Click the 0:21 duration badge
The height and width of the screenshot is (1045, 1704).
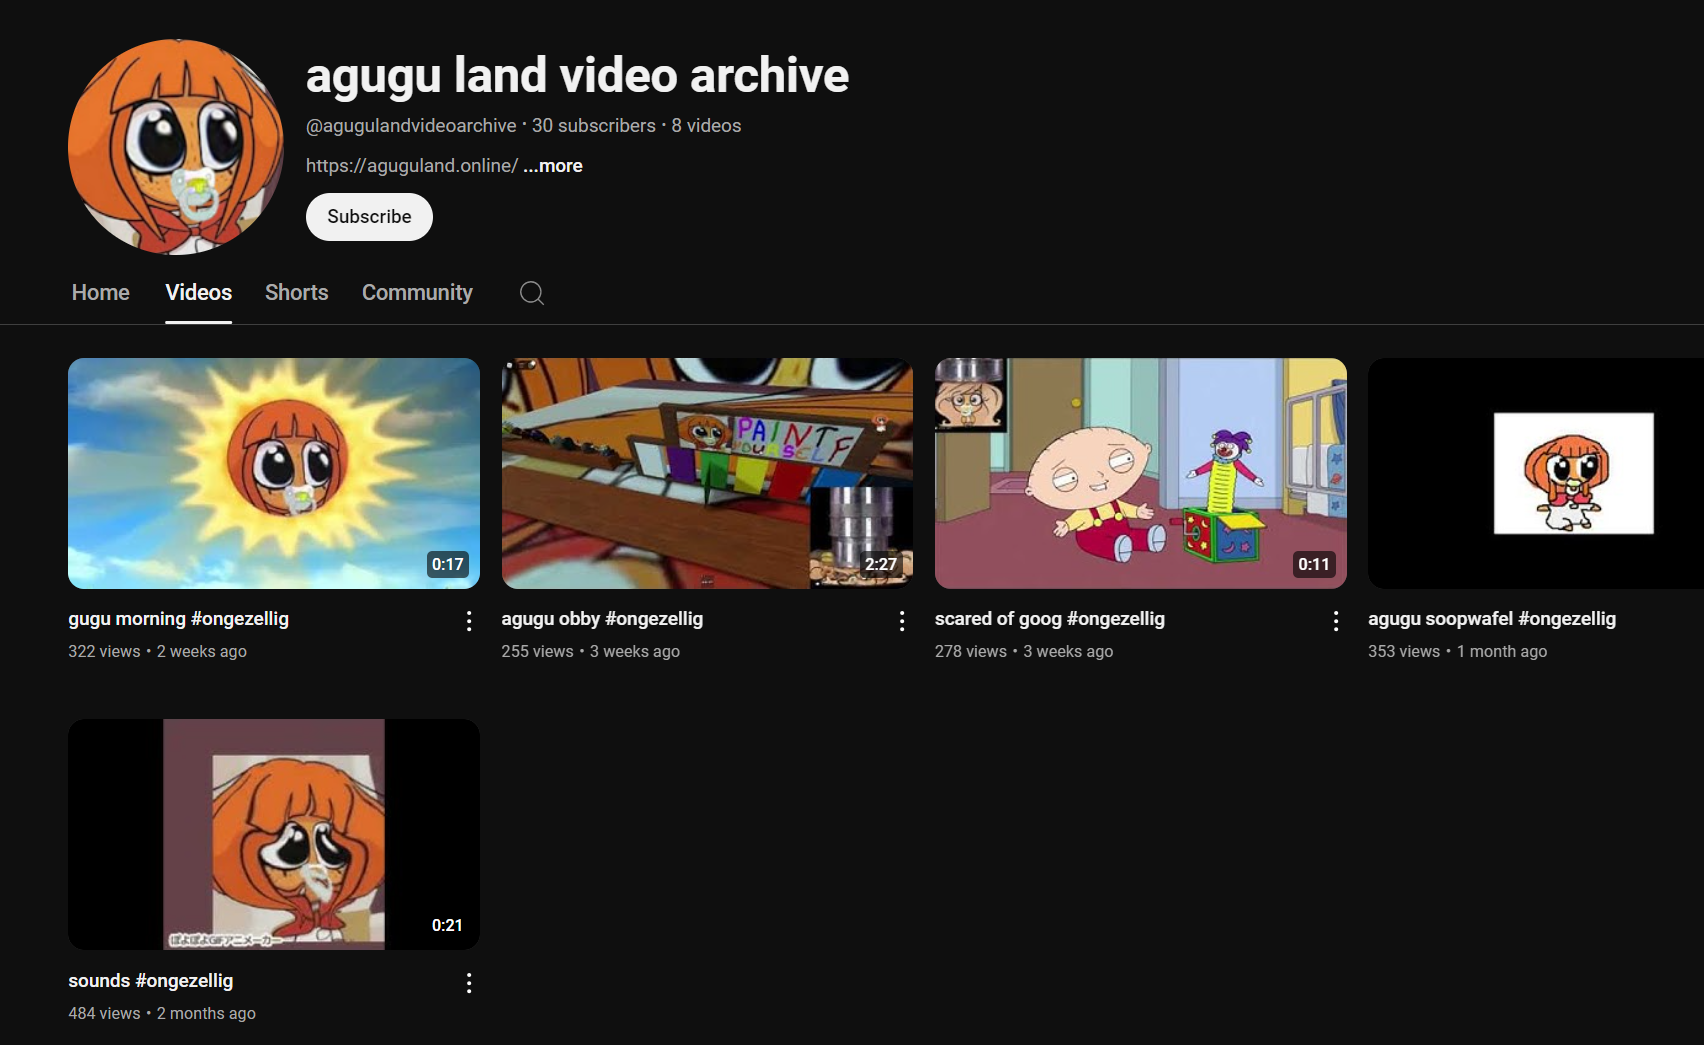pos(447,925)
